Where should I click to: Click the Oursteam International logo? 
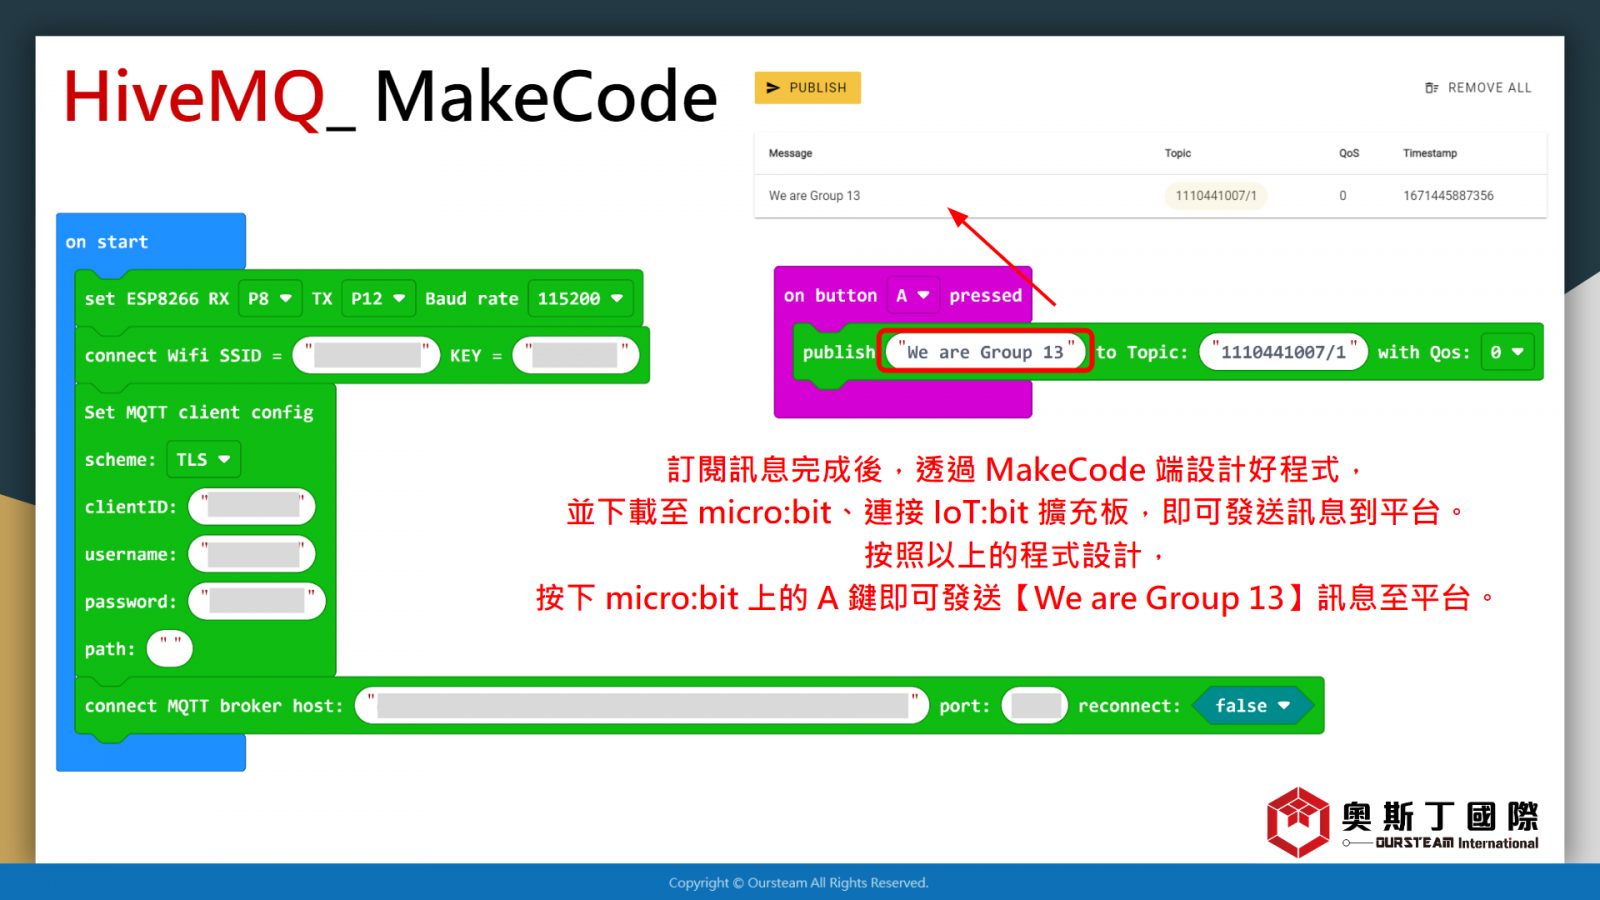[x=1402, y=822]
